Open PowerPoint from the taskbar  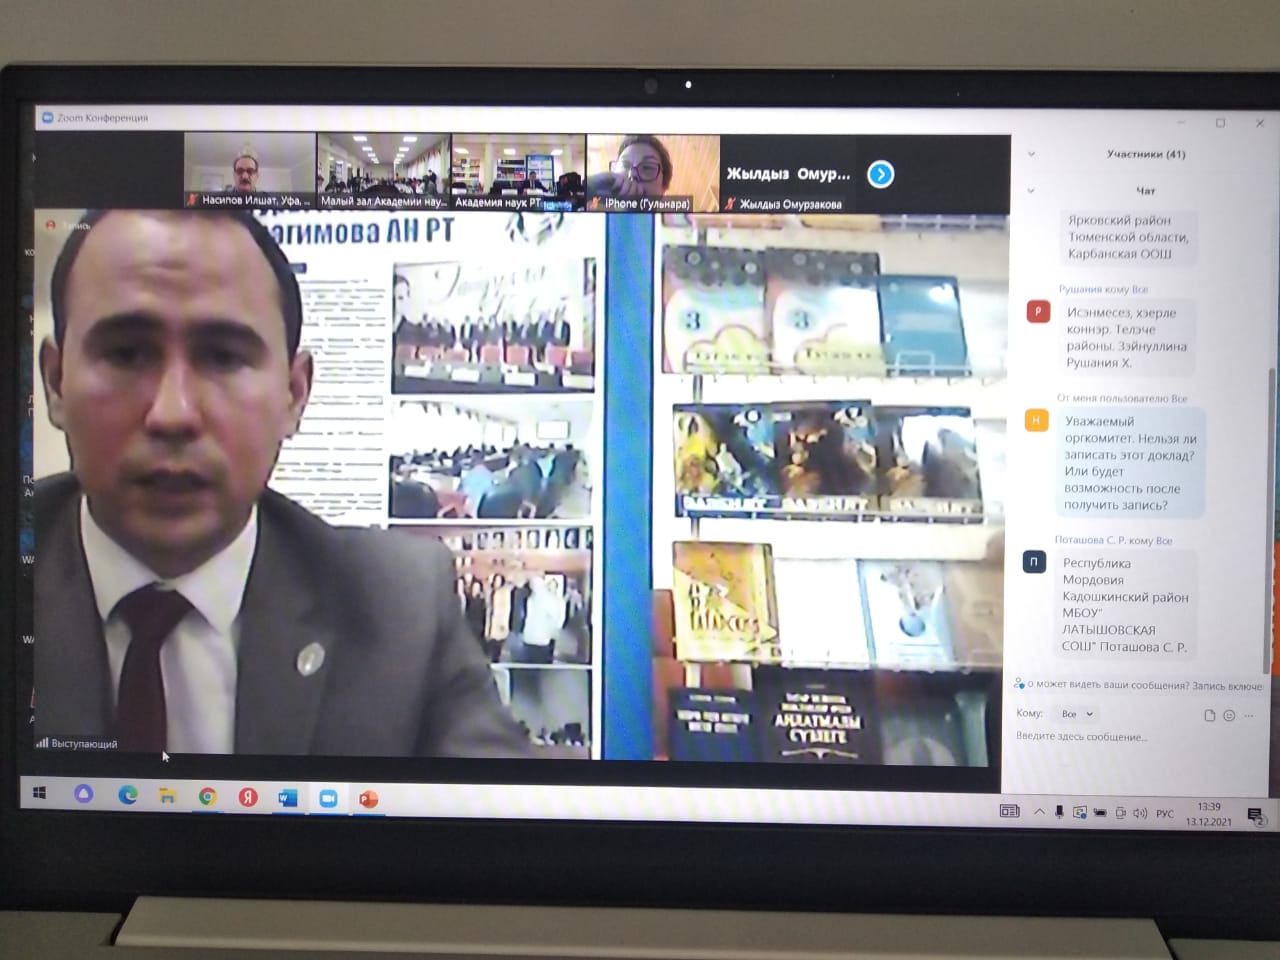(x=368, y=799)
